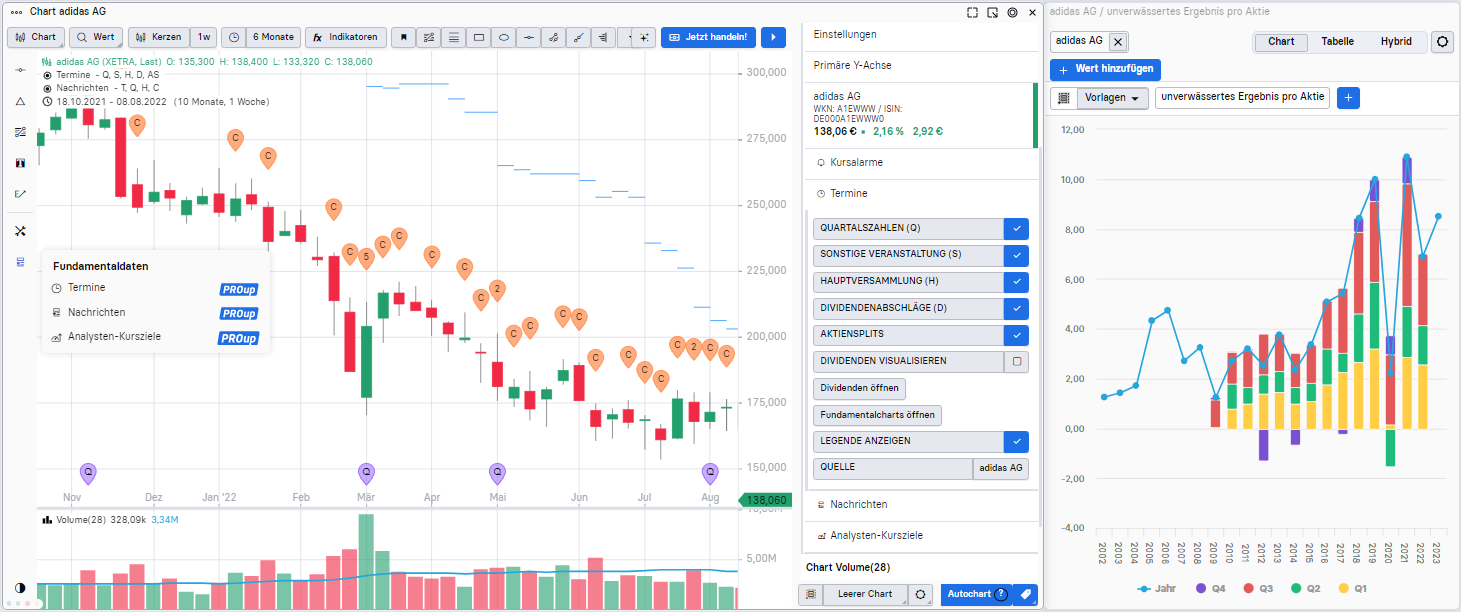Enable Dividenden visualisieren checkbox
Image resolution: width=1461 pixels, height=612 pixels.
click(1016, 362)
